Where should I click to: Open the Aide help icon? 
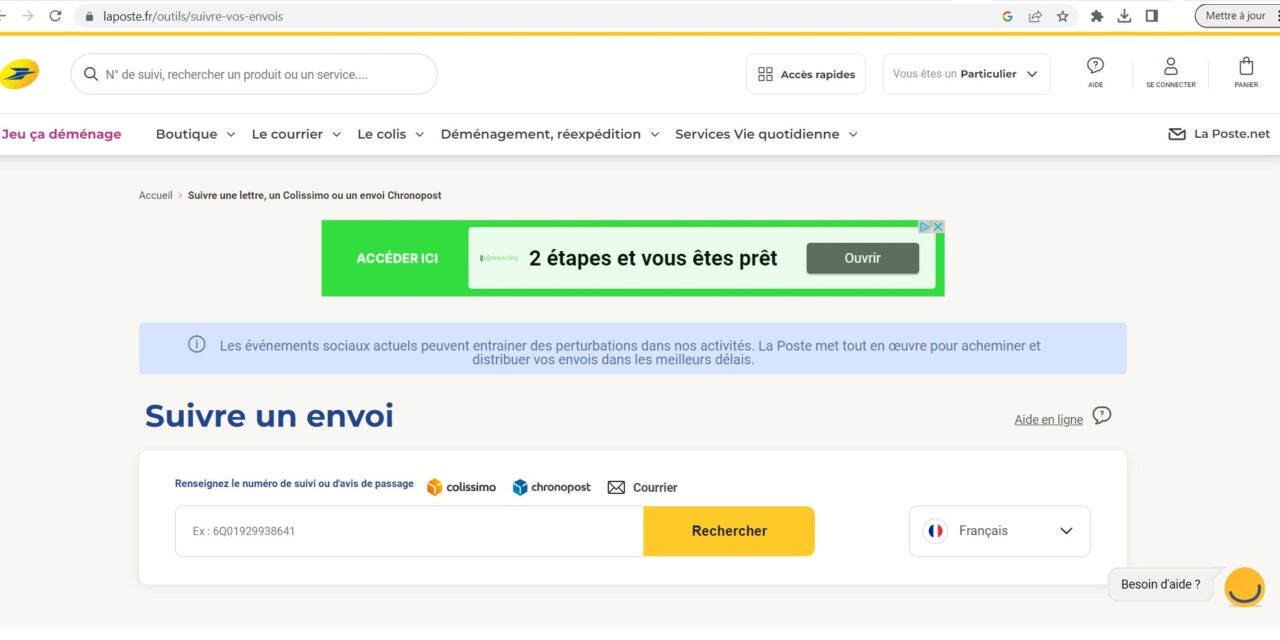1095,66
